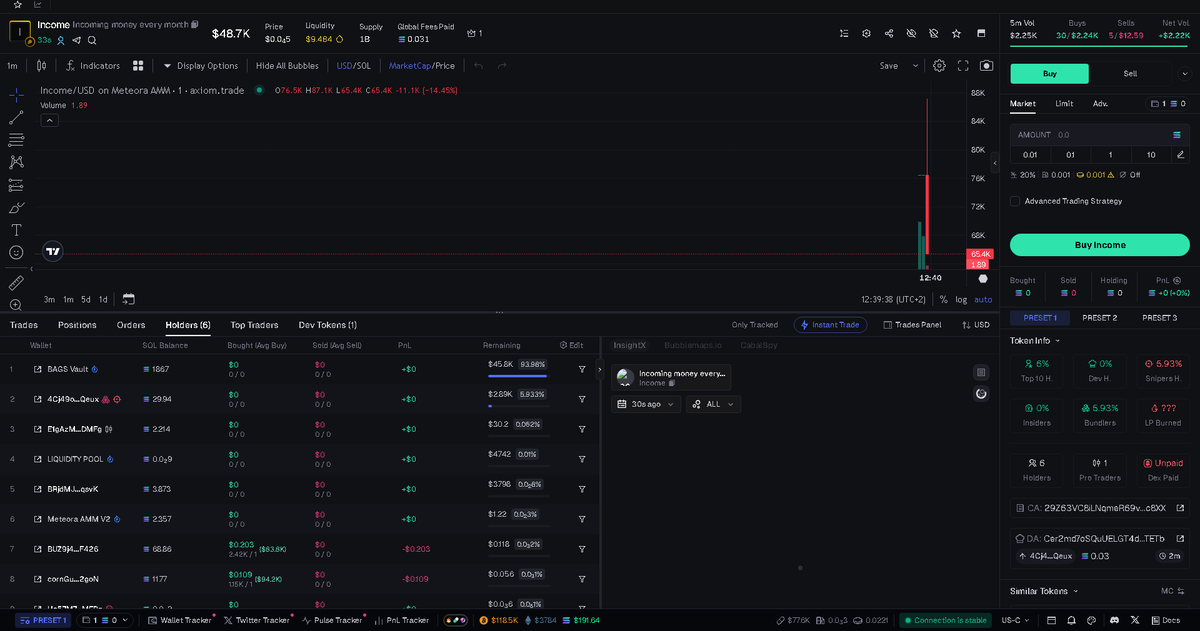Select the trend line drawing tool
The width and height of the screenshot is (1200, 631).
click(16, 117)
